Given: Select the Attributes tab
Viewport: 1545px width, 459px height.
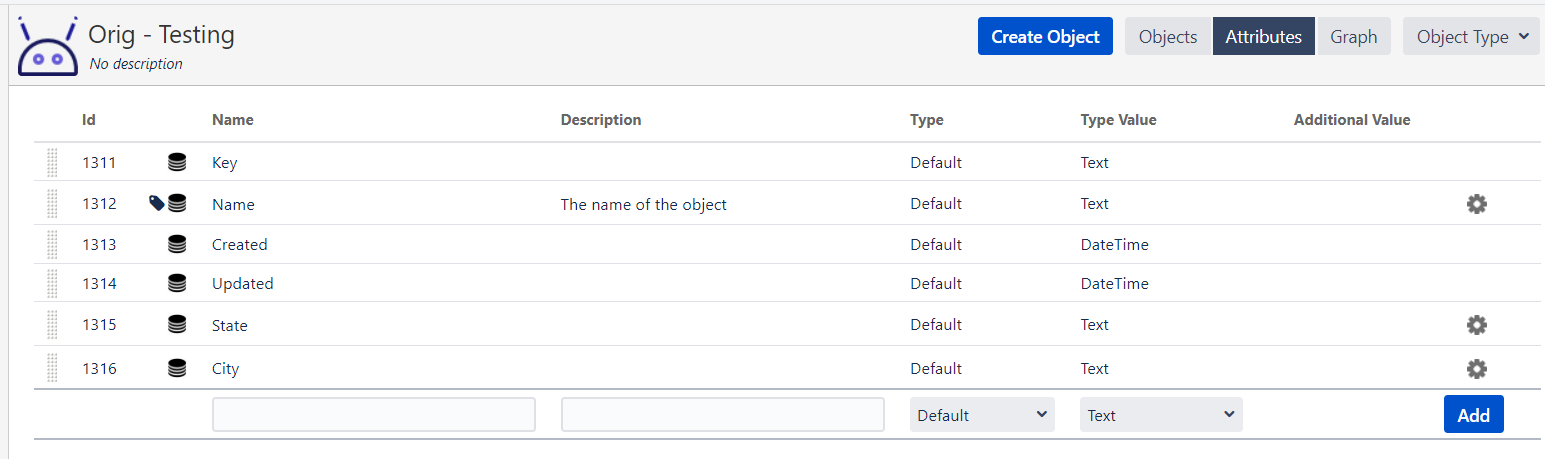Looking at the screenshot, I should pos(1264,36).
